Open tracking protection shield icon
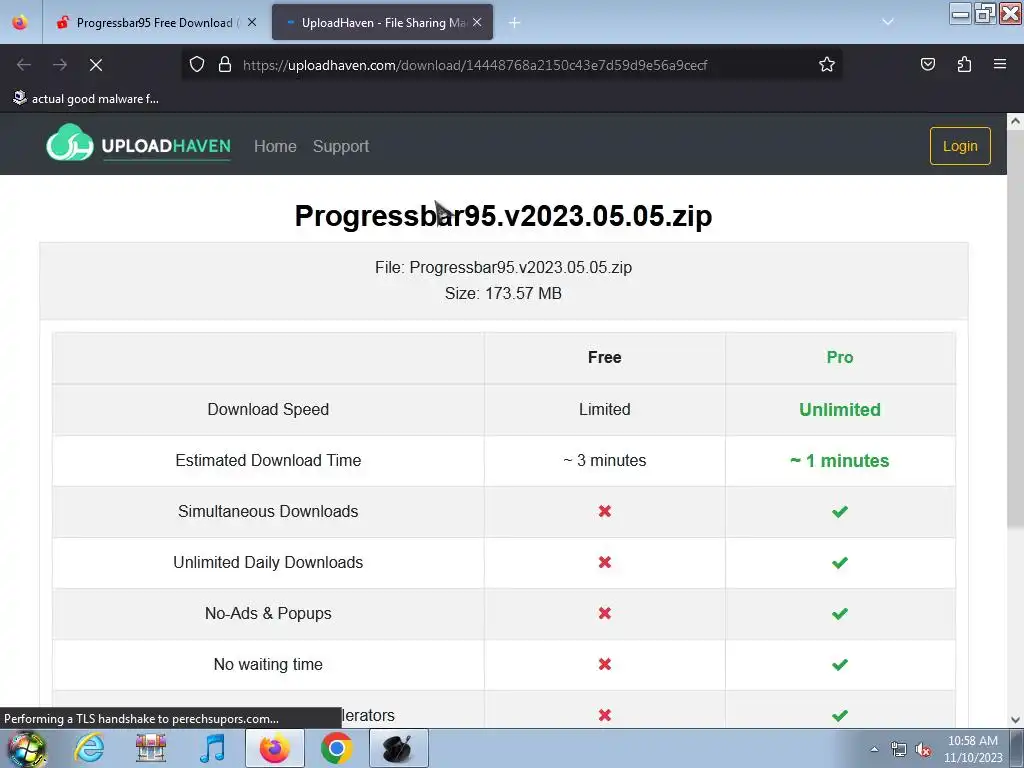 pyautogui.click(x=197, y=64)
